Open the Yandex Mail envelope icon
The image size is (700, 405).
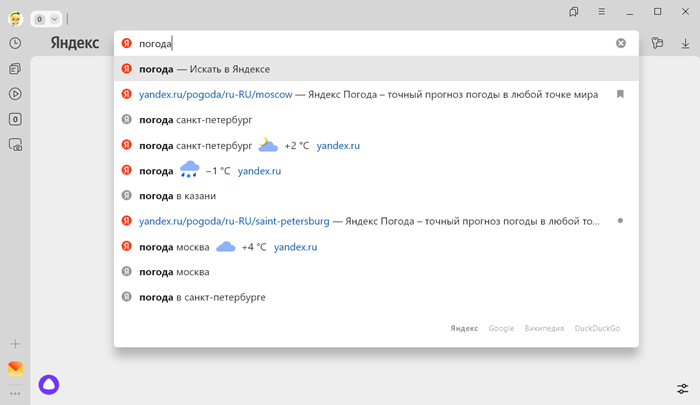15,369
